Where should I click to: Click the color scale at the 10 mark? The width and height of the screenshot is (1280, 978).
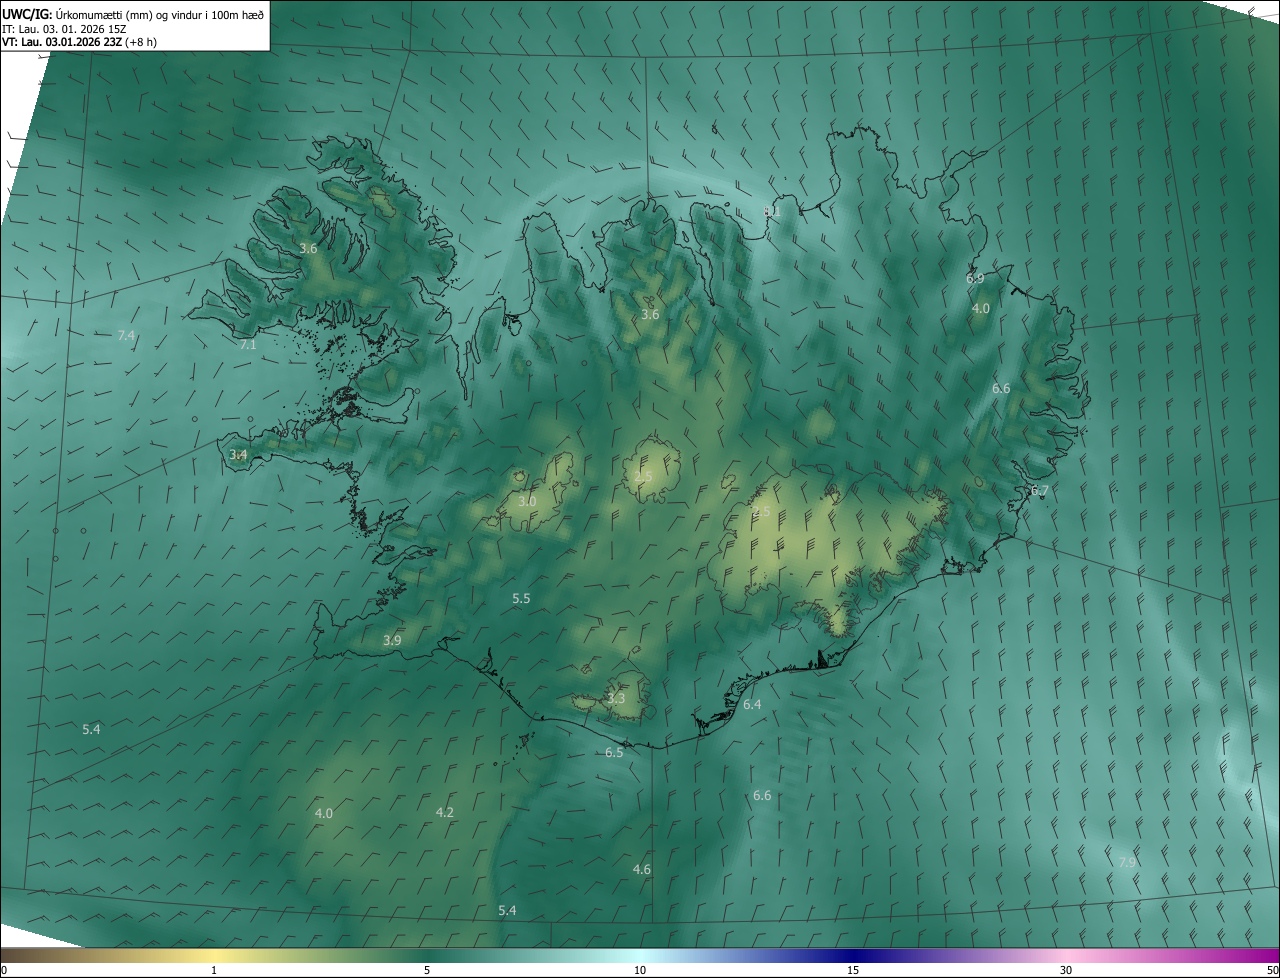[x=640, y=957]
